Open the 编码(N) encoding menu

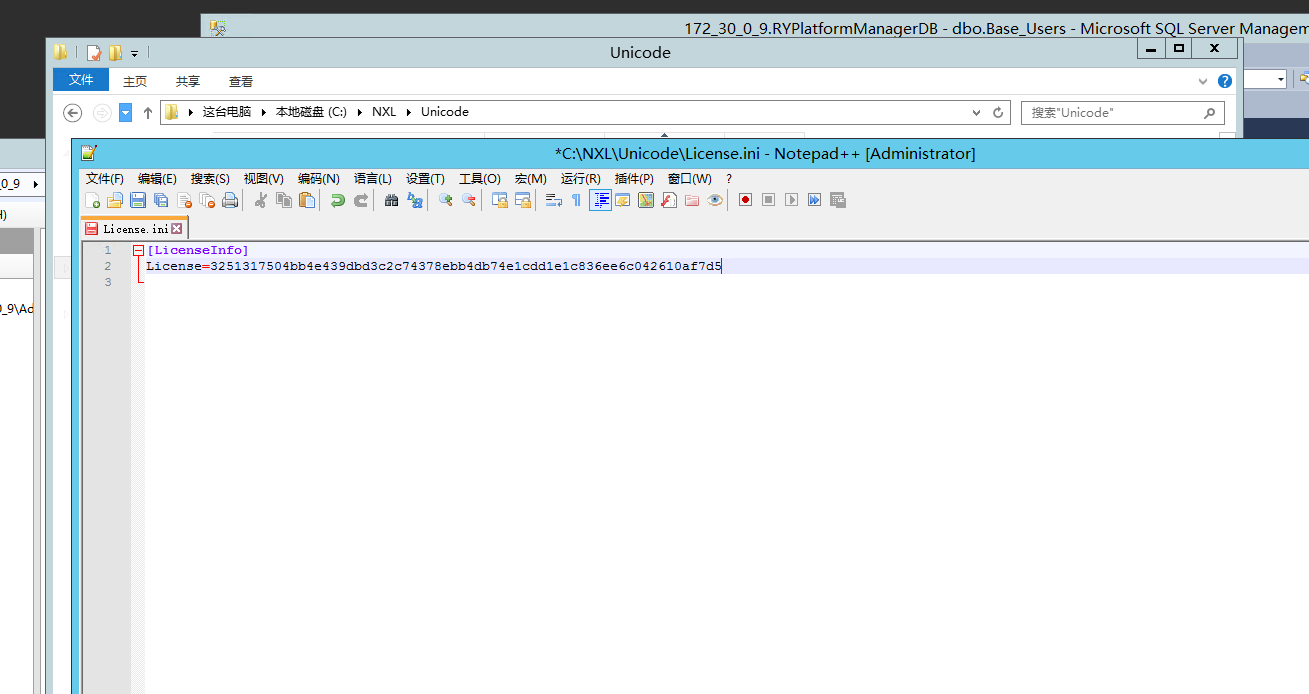[x=318, y=179]
